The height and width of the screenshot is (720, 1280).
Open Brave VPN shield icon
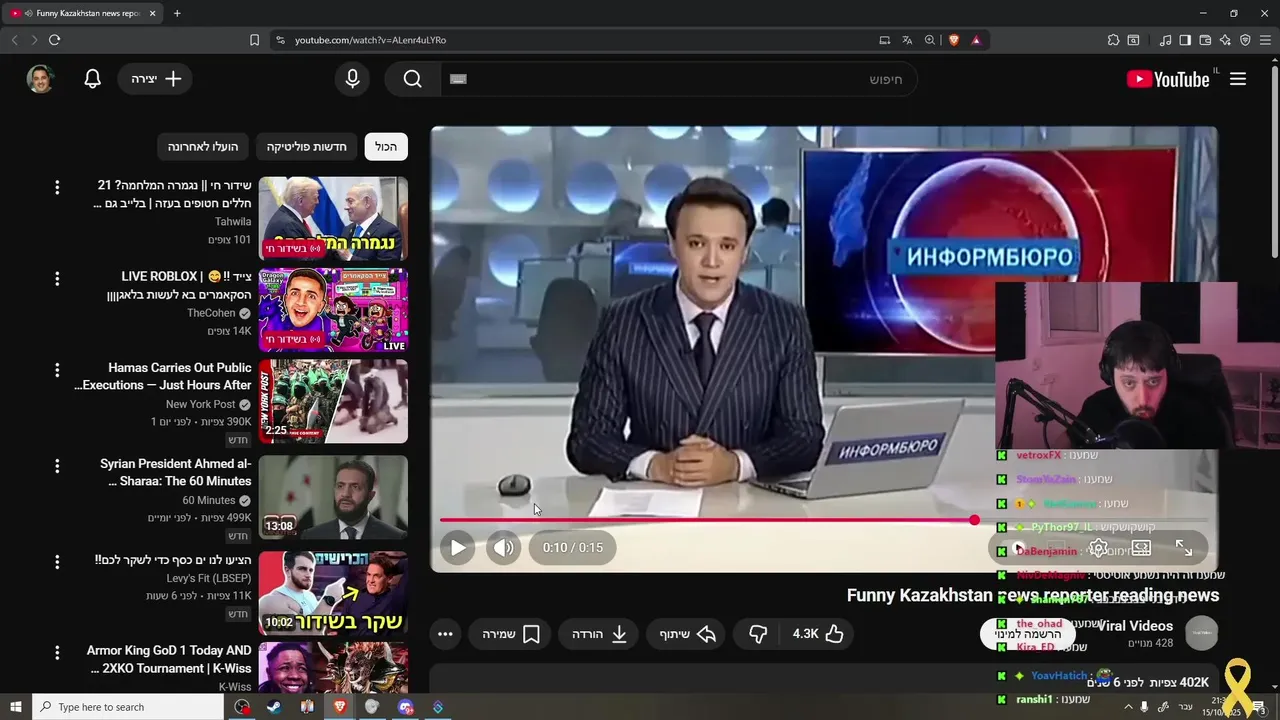1245,40
